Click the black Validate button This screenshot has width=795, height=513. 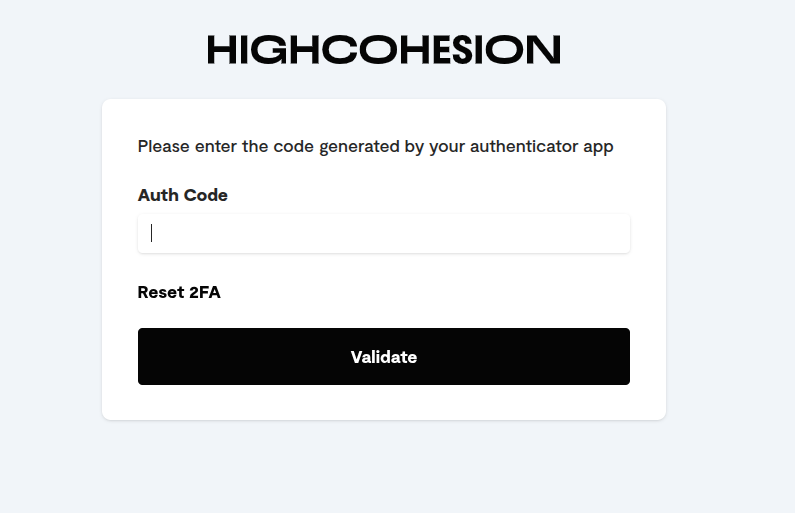point(384,356)
